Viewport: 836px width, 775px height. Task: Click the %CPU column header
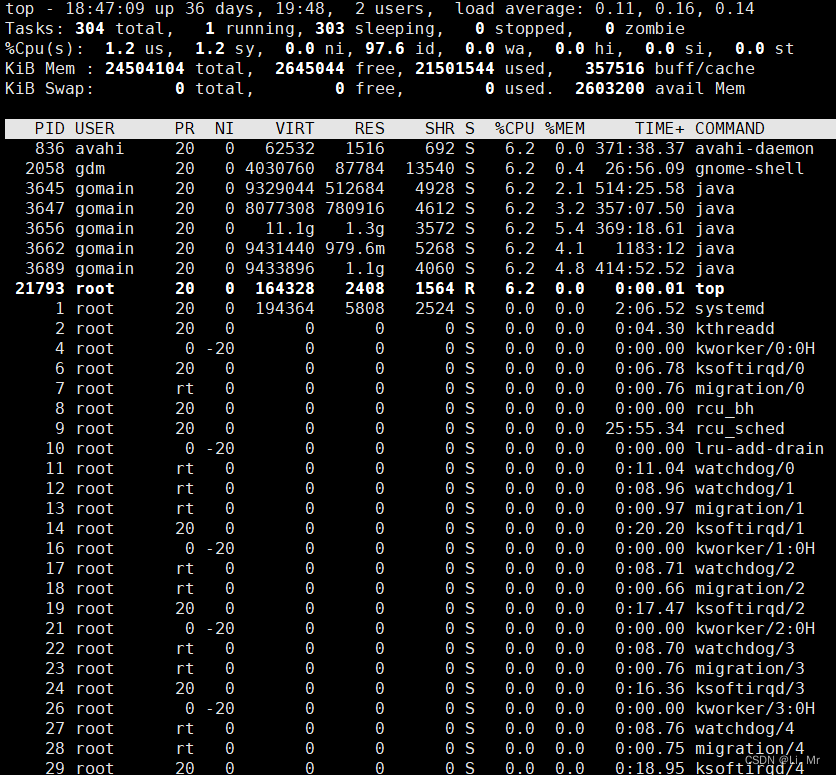[x=513, y=128]
